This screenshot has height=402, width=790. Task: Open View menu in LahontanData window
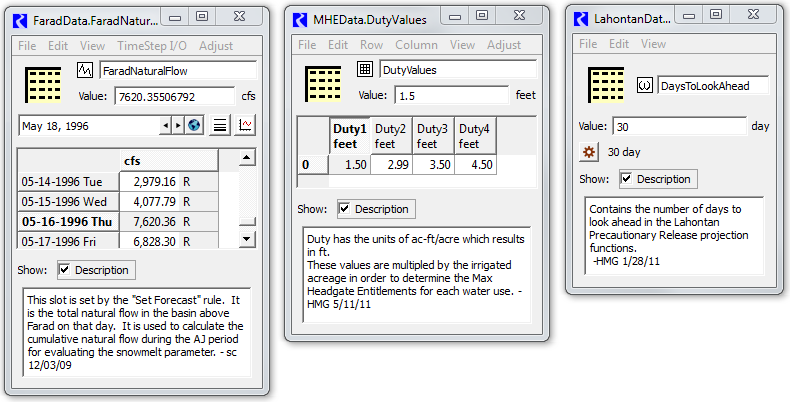653,44
